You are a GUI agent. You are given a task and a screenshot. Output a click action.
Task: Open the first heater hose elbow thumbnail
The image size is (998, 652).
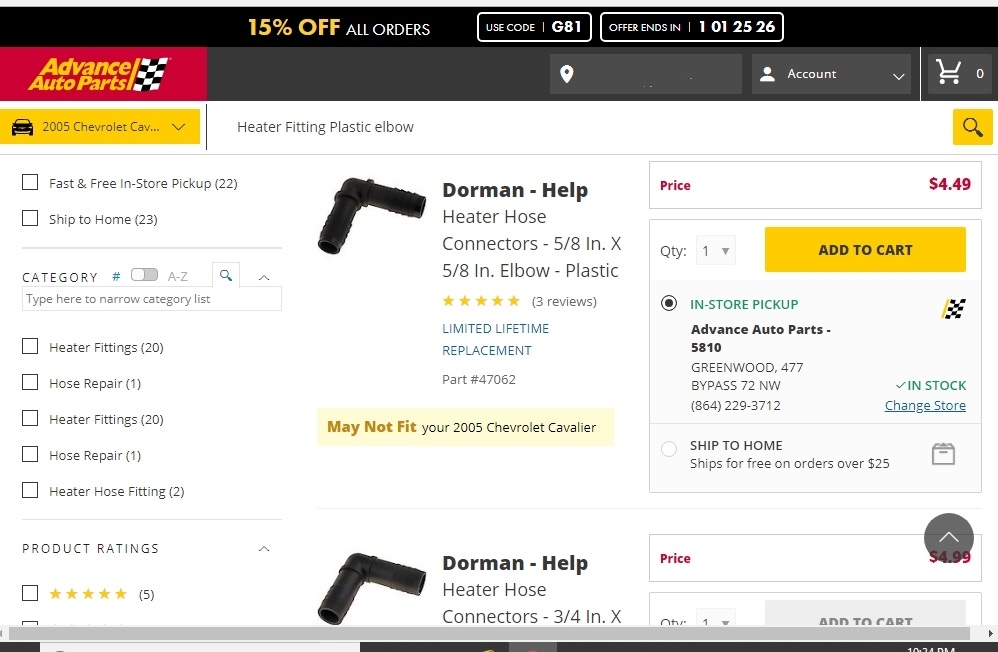pyautogui.click(x=358, y=215)
